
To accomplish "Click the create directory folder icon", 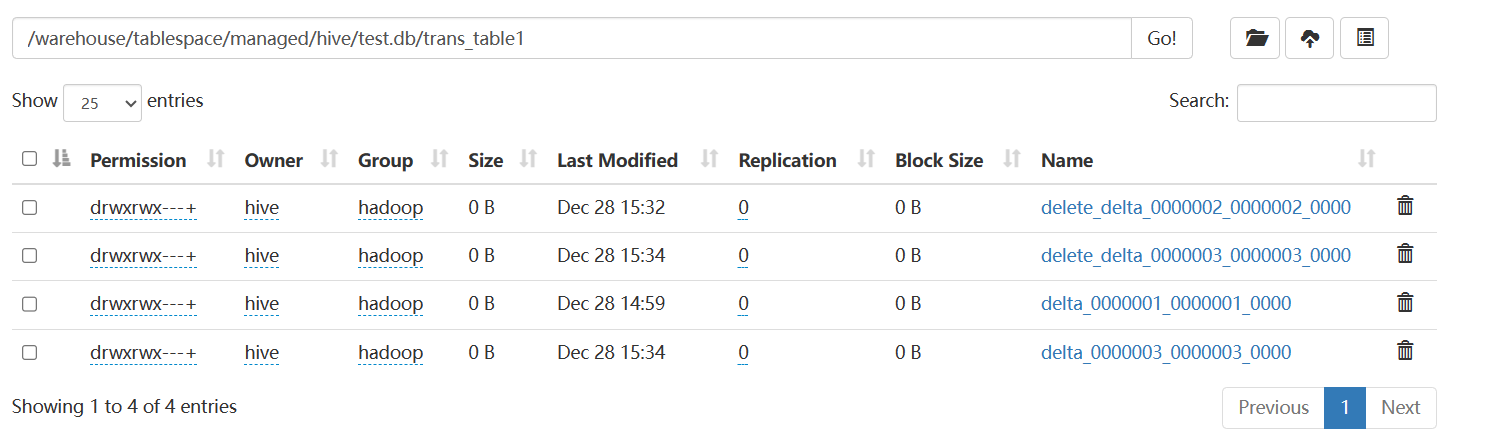I will click(x=1255, y=38).
